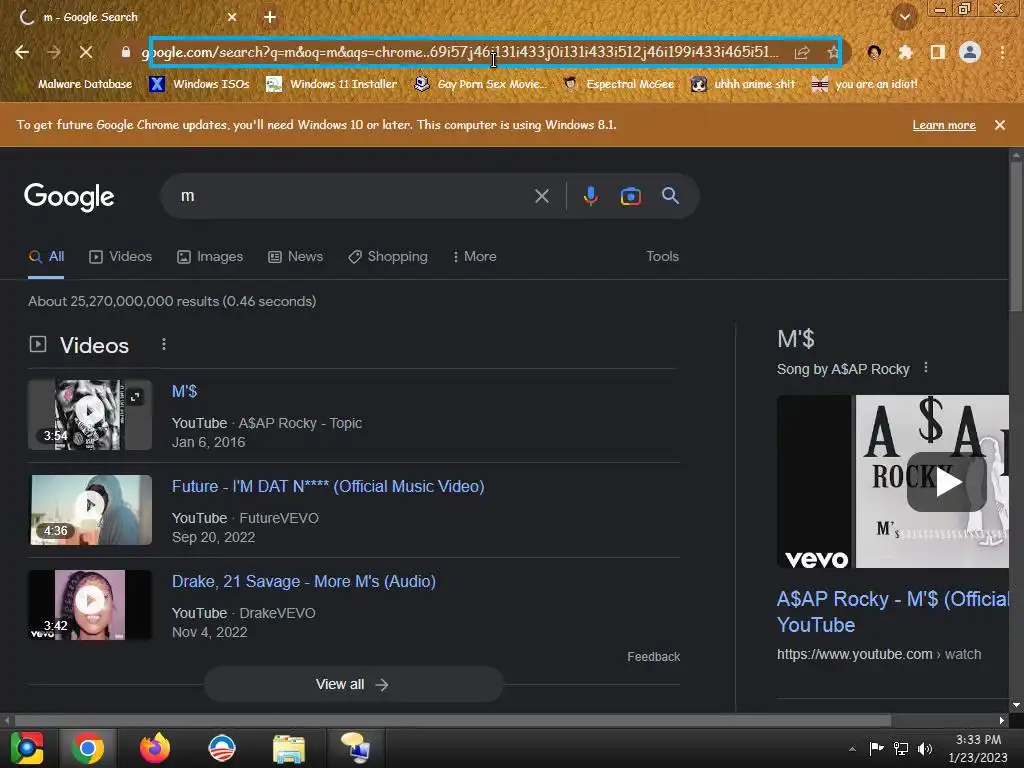Viewport: 1024px width, 768px height.
Task: Stop loading the page
Action: coord(86,52)
